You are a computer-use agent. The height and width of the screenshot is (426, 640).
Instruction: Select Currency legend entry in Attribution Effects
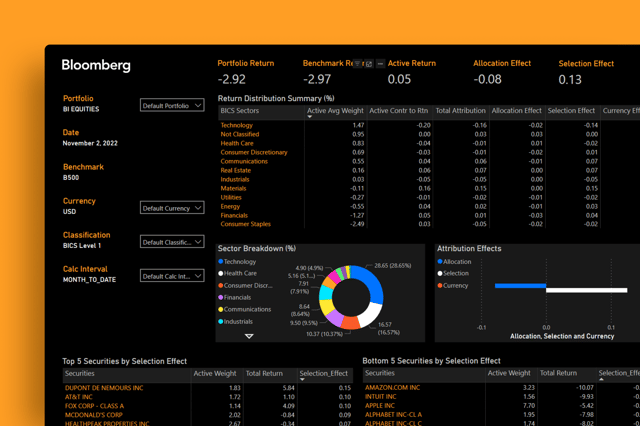(453, 286)
